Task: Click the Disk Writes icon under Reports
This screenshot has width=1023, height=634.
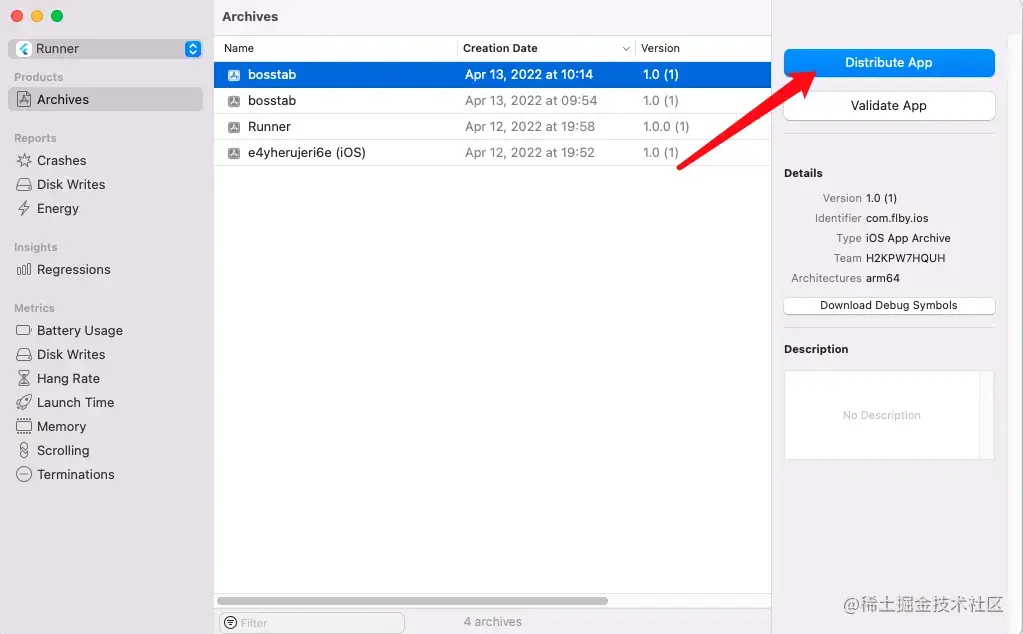Action: 23,185
